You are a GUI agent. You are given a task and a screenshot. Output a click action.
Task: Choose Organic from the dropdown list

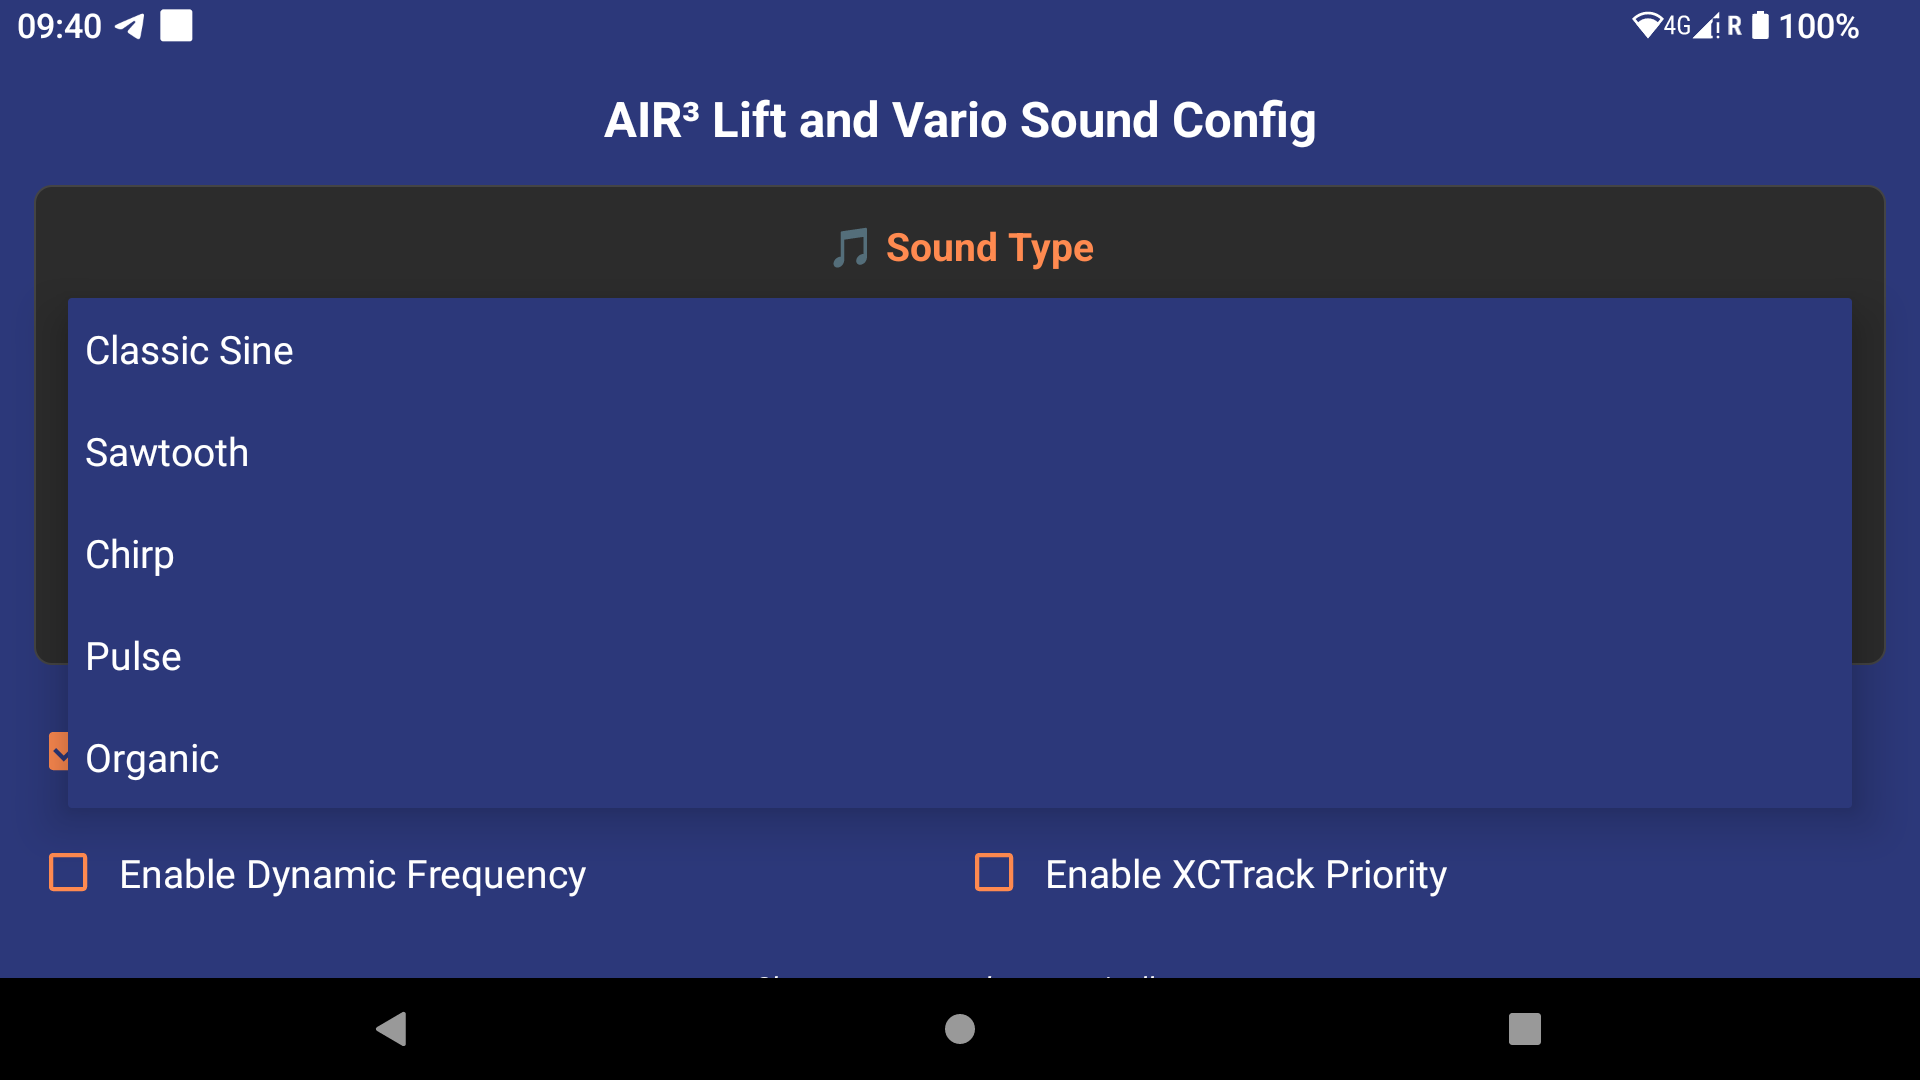point(152,759)
